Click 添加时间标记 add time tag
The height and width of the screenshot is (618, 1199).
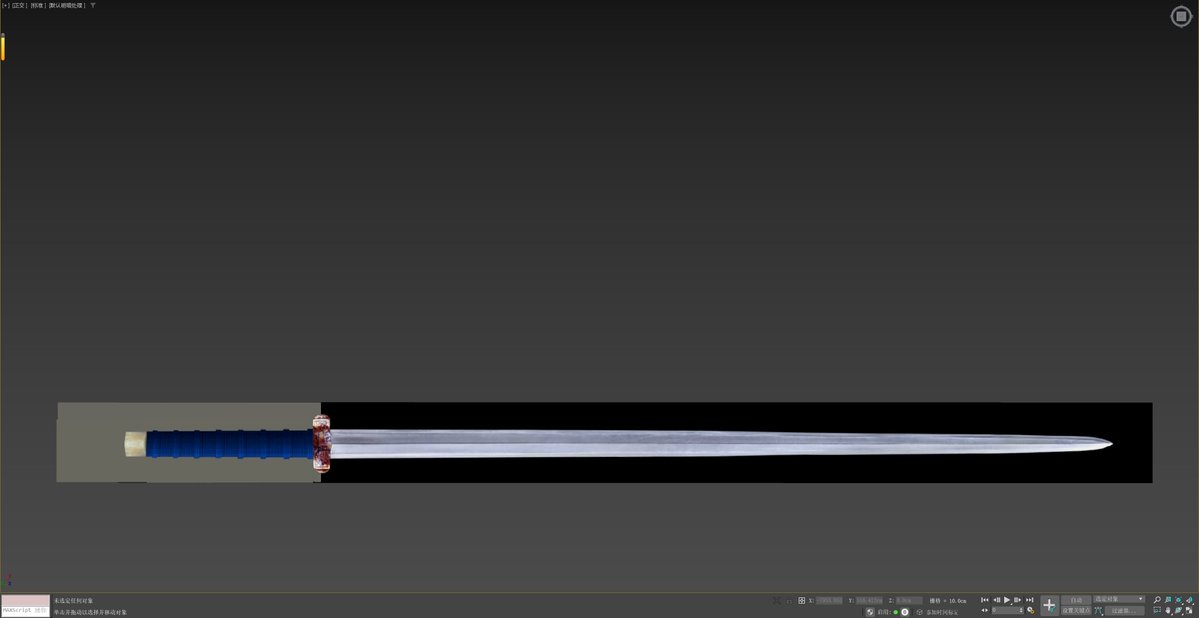(942, 612)
